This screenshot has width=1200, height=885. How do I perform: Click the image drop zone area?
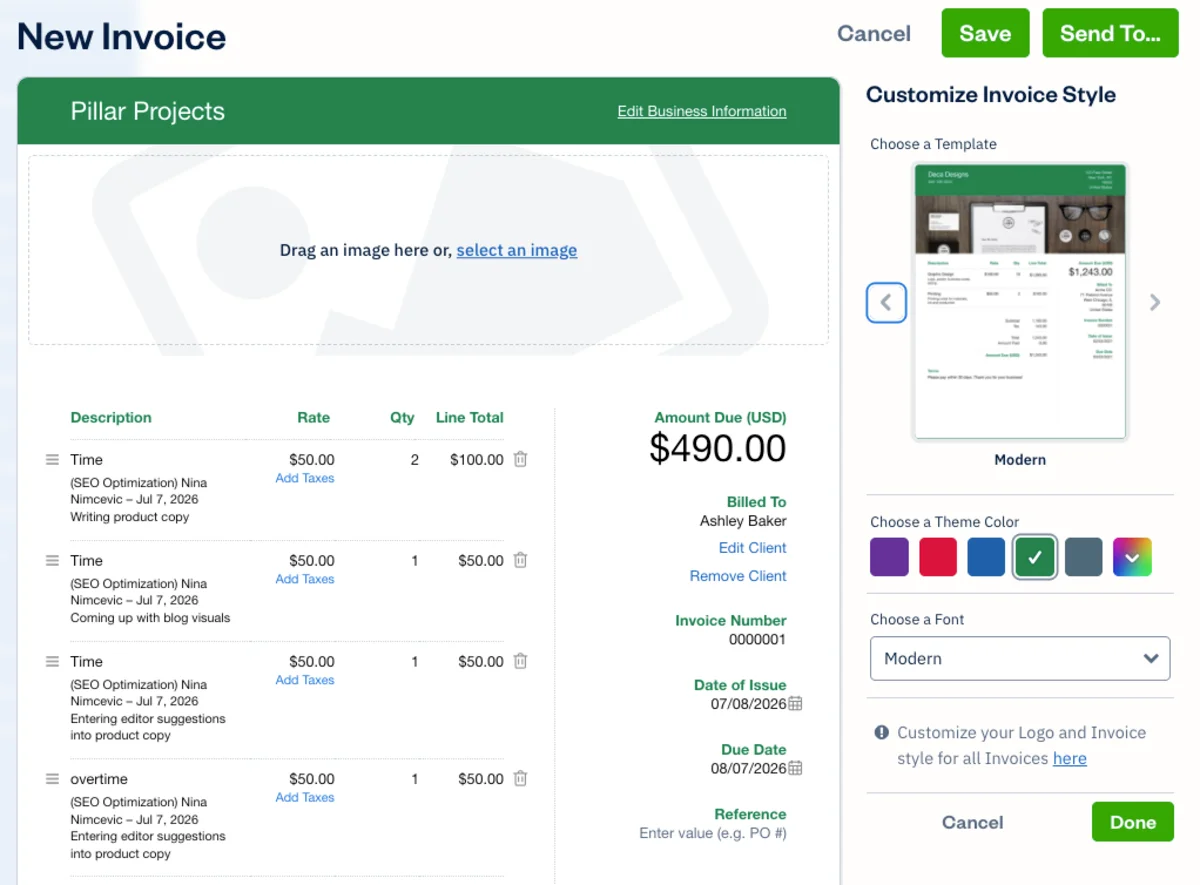pos(428,250)
